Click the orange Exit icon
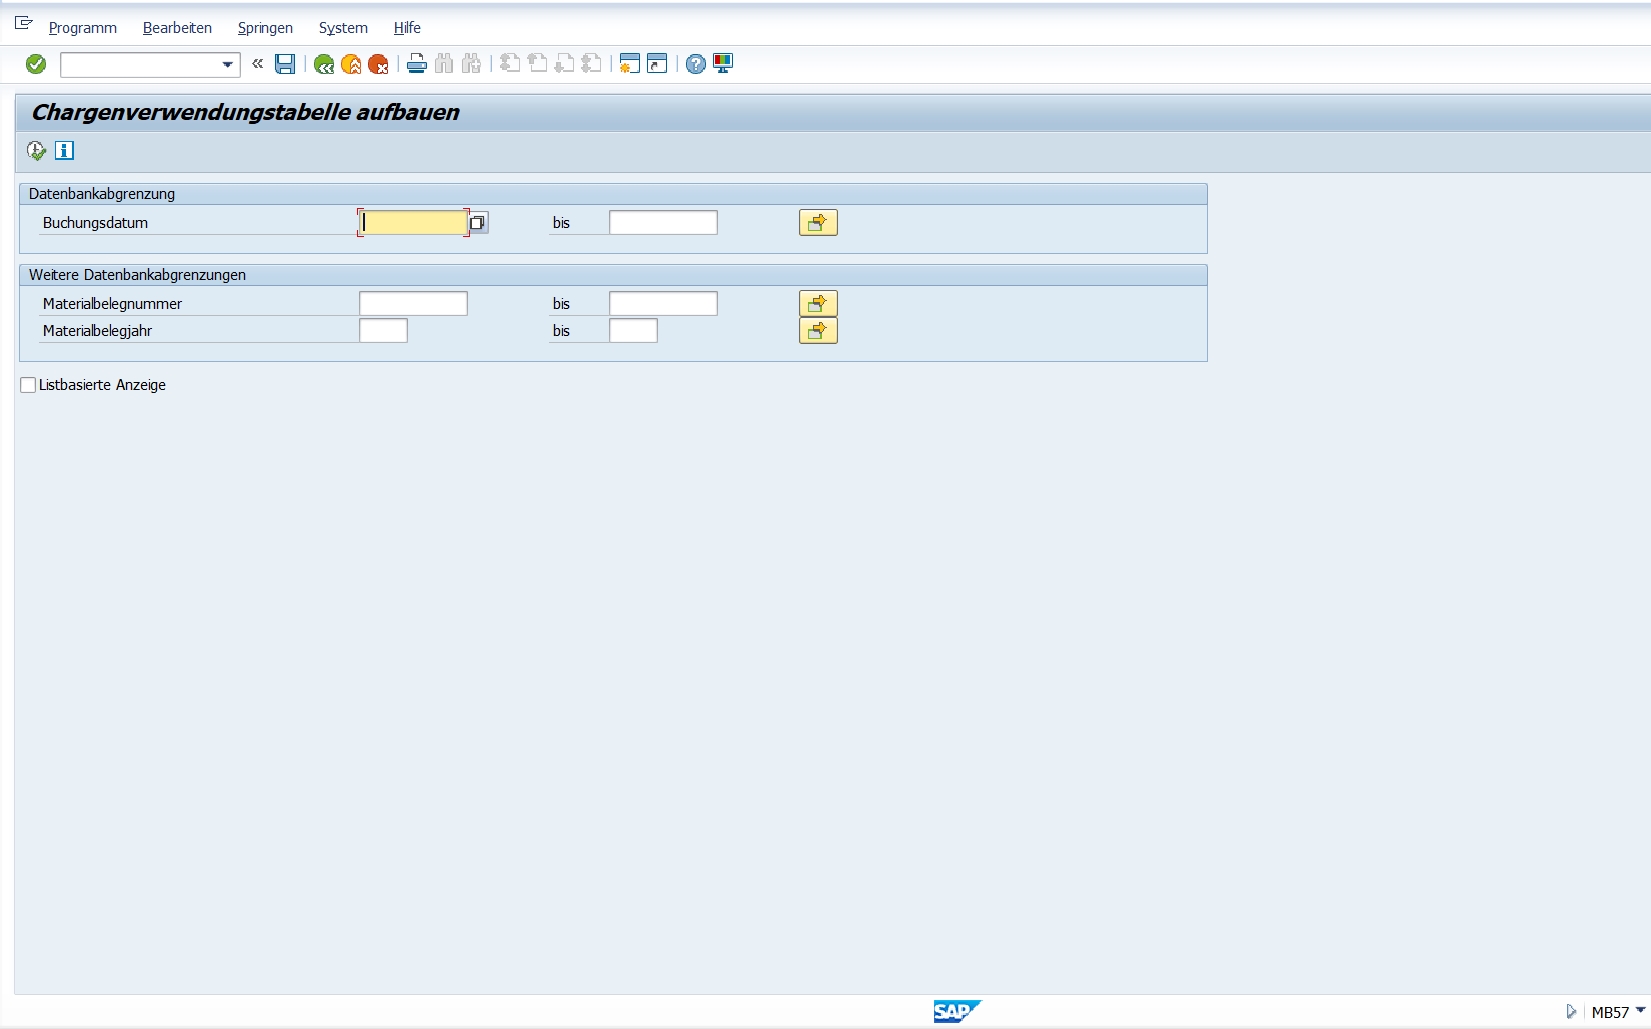This screenshot has width=1651, height=1029. tap(351, 64)
